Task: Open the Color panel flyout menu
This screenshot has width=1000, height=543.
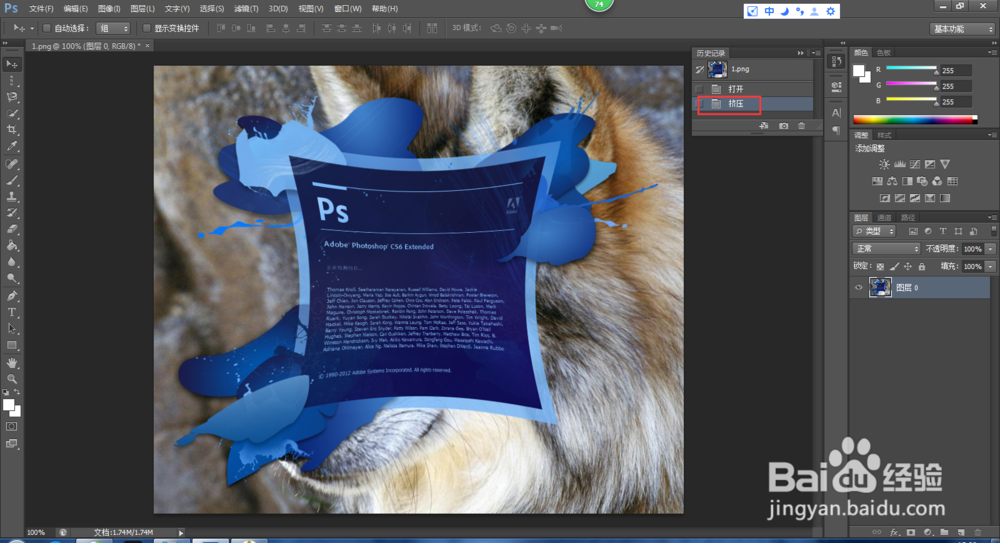Action: [992, 52]
